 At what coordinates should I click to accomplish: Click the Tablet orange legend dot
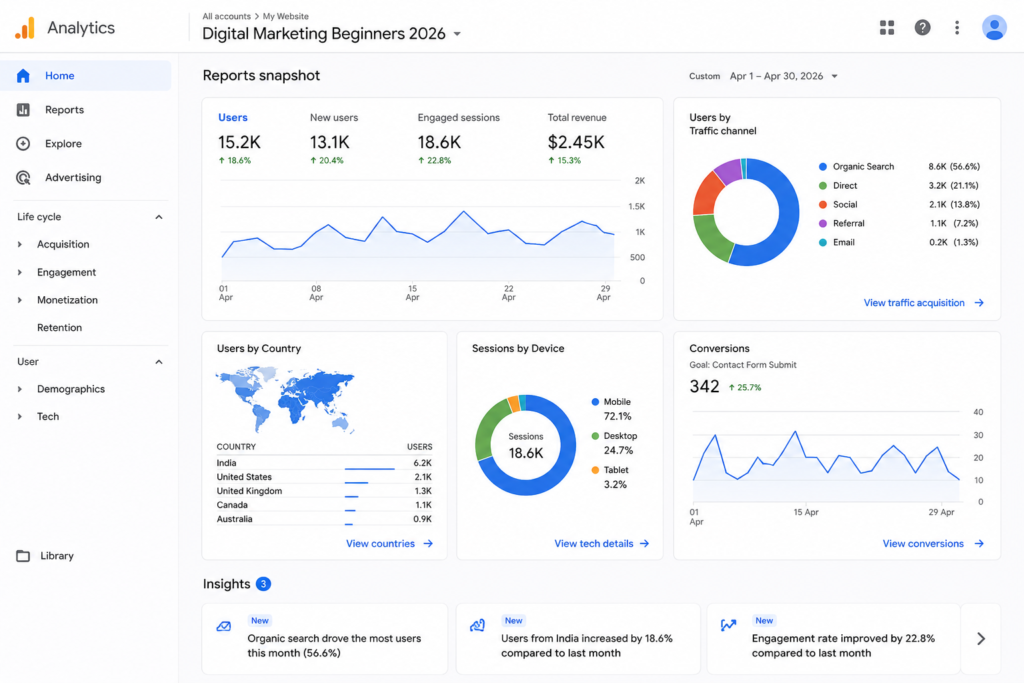(x=595, y=470)
